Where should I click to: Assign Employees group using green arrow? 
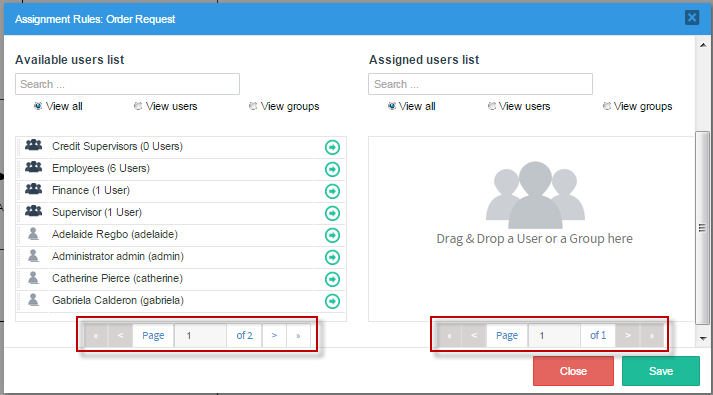point(332,169)
